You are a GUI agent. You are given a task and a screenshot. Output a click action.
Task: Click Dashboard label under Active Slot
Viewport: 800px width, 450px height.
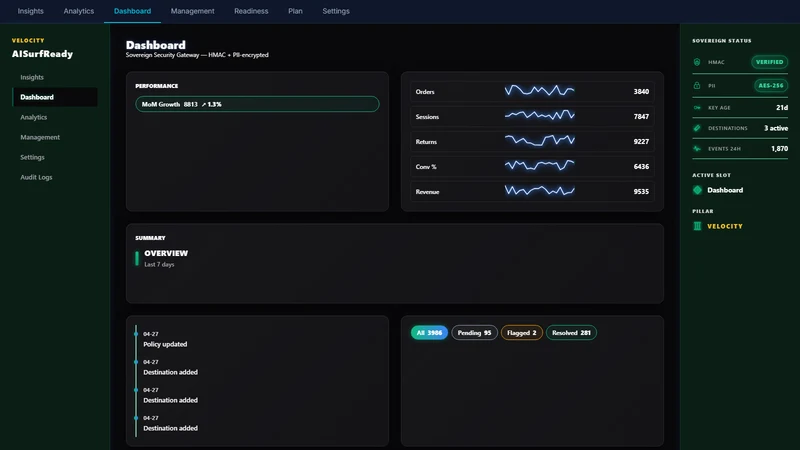pos(725,190)
